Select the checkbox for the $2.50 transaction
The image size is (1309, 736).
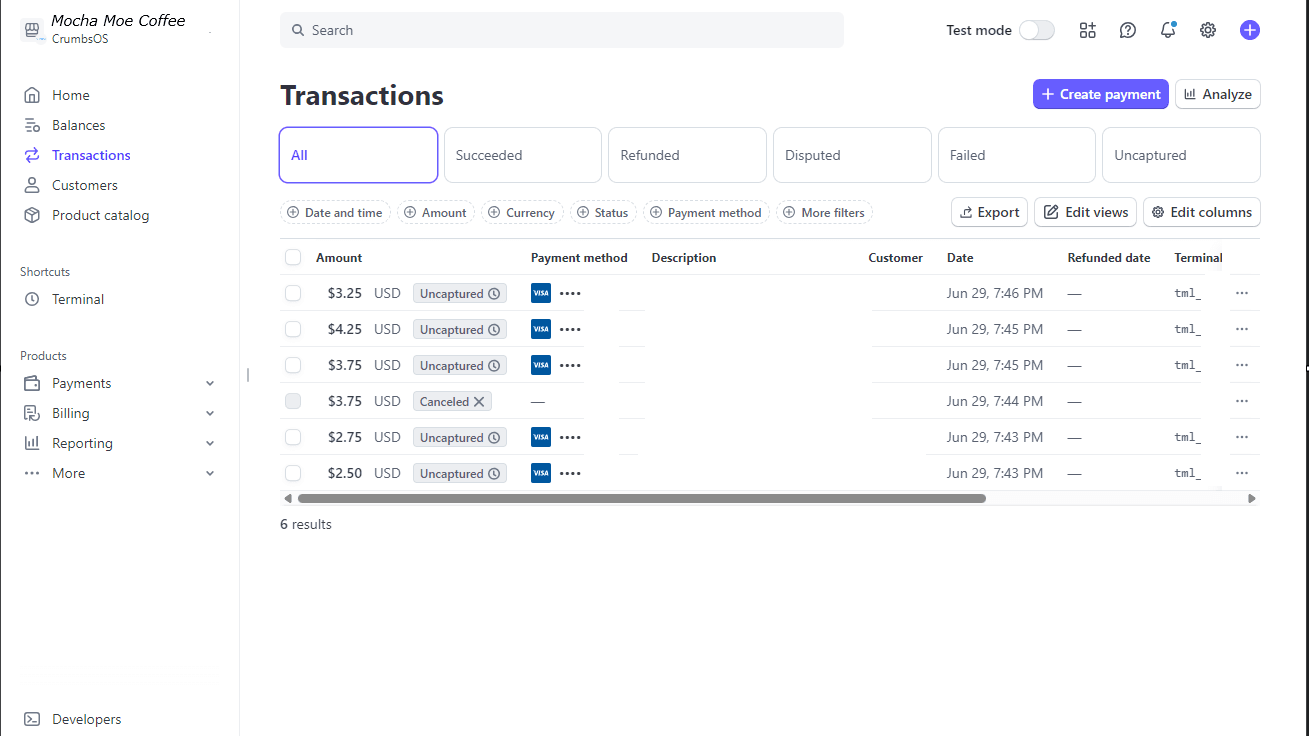click(293, 473)
